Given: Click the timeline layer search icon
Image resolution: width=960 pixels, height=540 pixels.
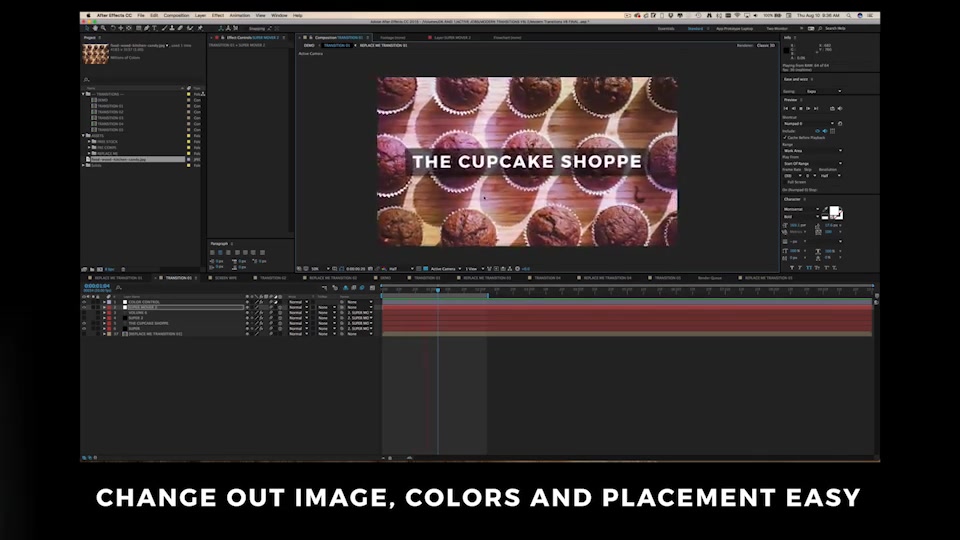Looking at the screenshot, I should (x=118, y=287).
